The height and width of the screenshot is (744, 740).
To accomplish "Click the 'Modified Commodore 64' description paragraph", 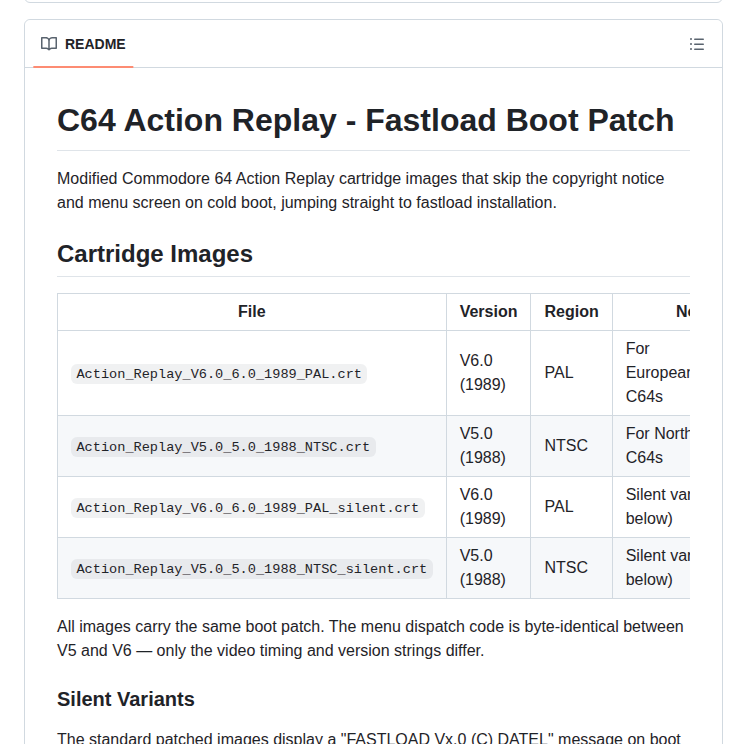I will 361,191.
